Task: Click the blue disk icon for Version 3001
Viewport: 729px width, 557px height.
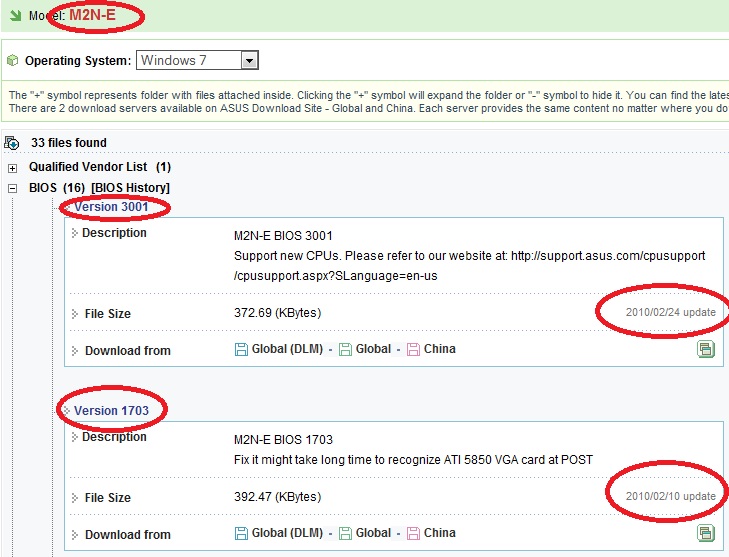Action: click(241, 349)
